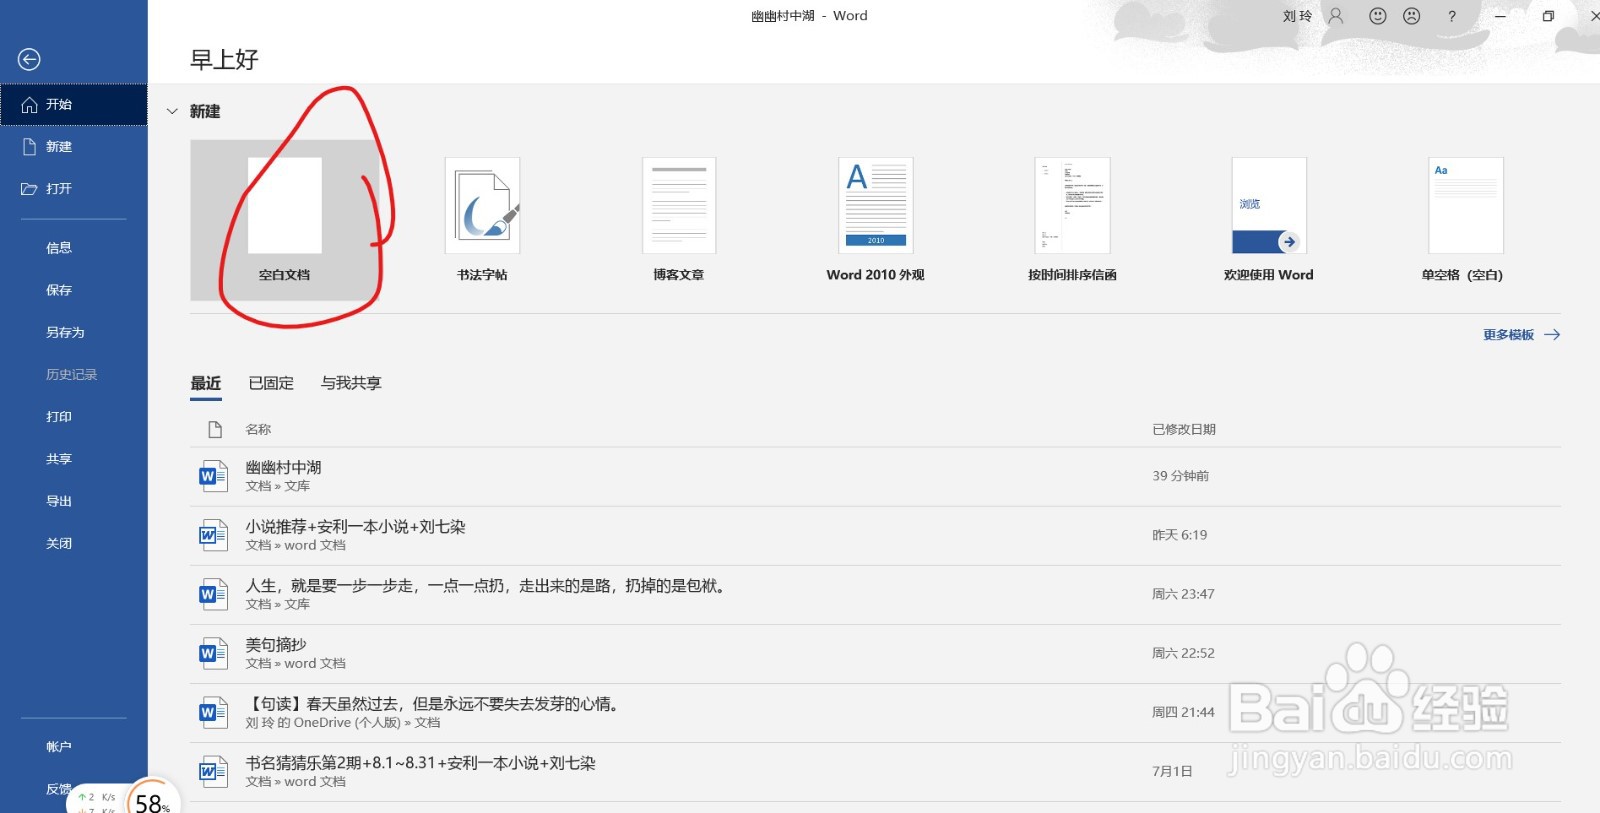Send a frown feedback face icon

click(1412, 16)
